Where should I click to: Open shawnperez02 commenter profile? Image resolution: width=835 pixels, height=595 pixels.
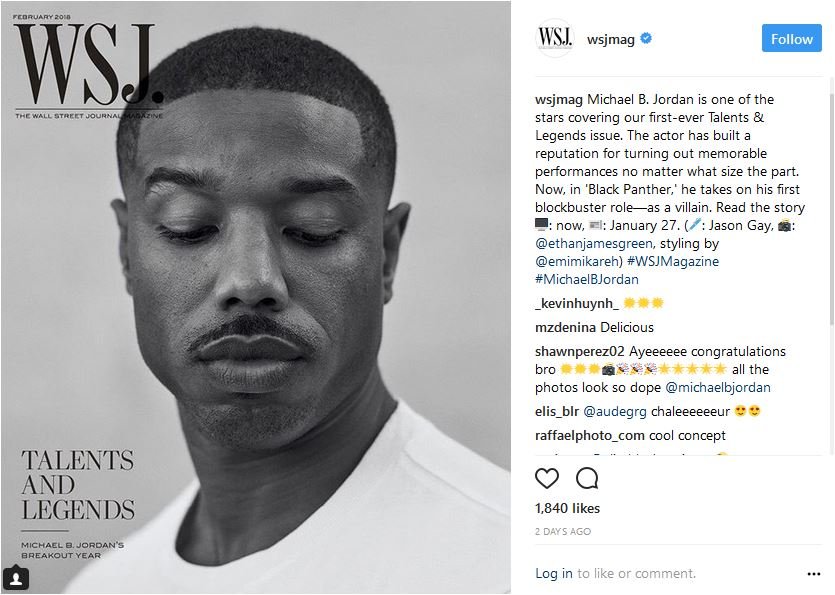[x=579, y=352]
